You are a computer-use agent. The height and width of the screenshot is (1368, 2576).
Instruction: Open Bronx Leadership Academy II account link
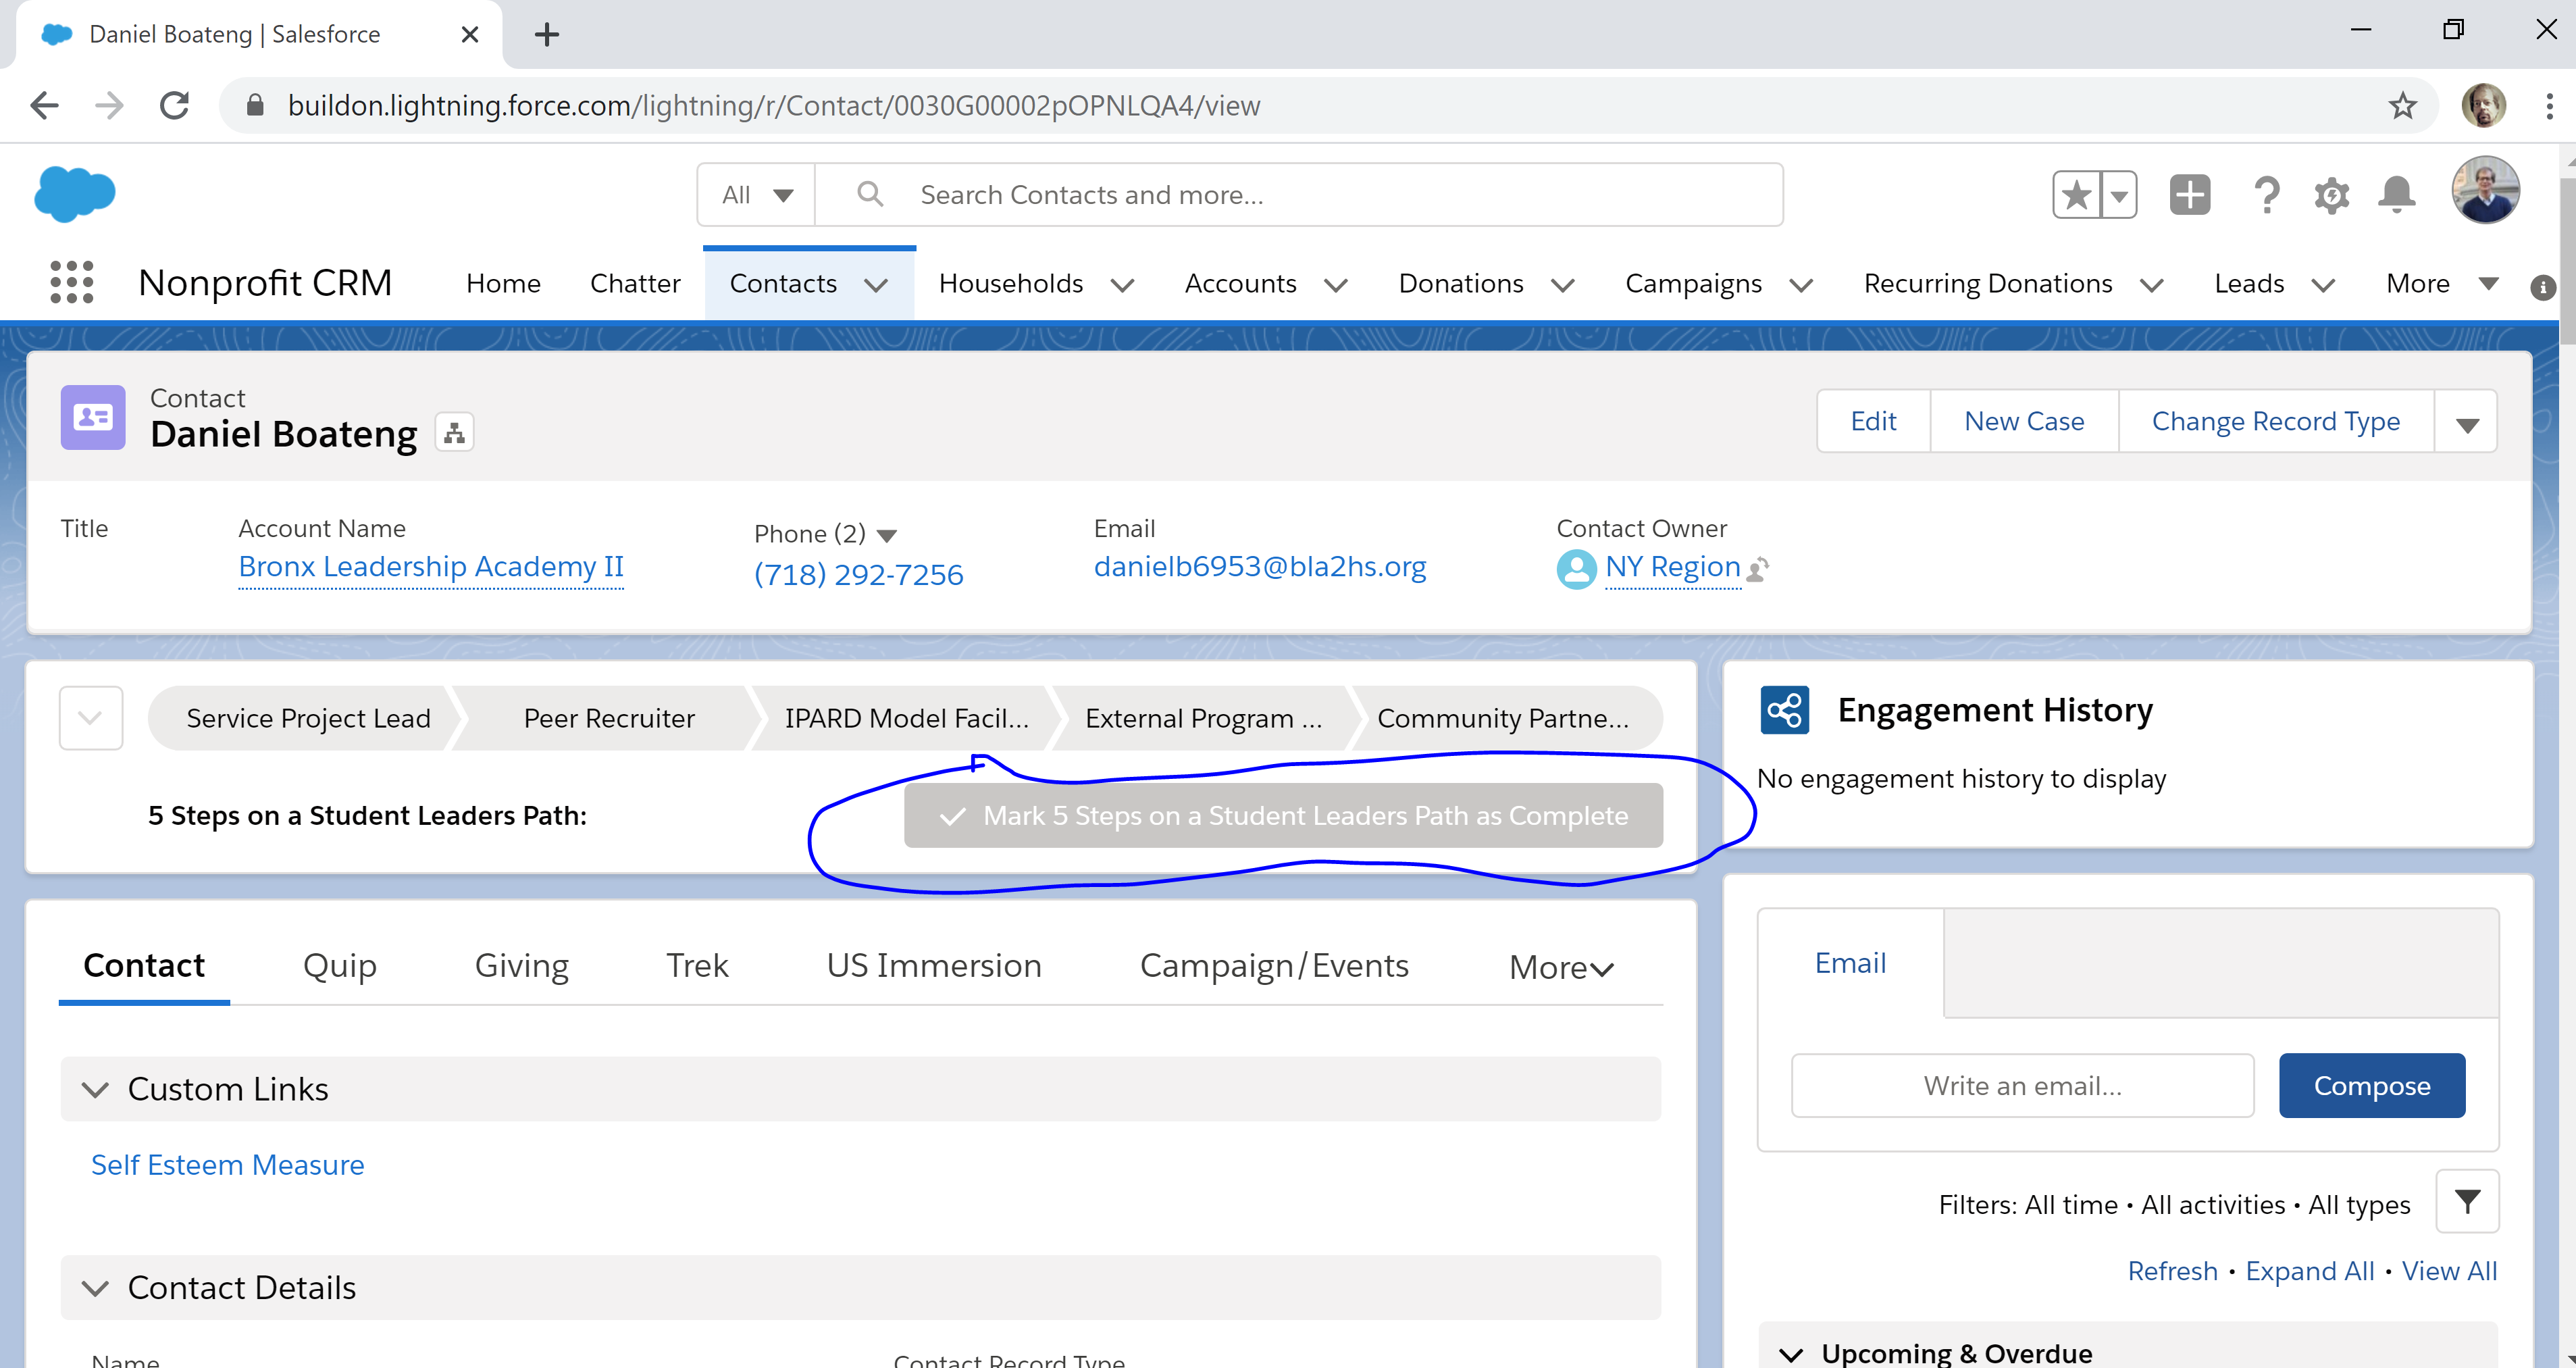[x=430, y=567]
